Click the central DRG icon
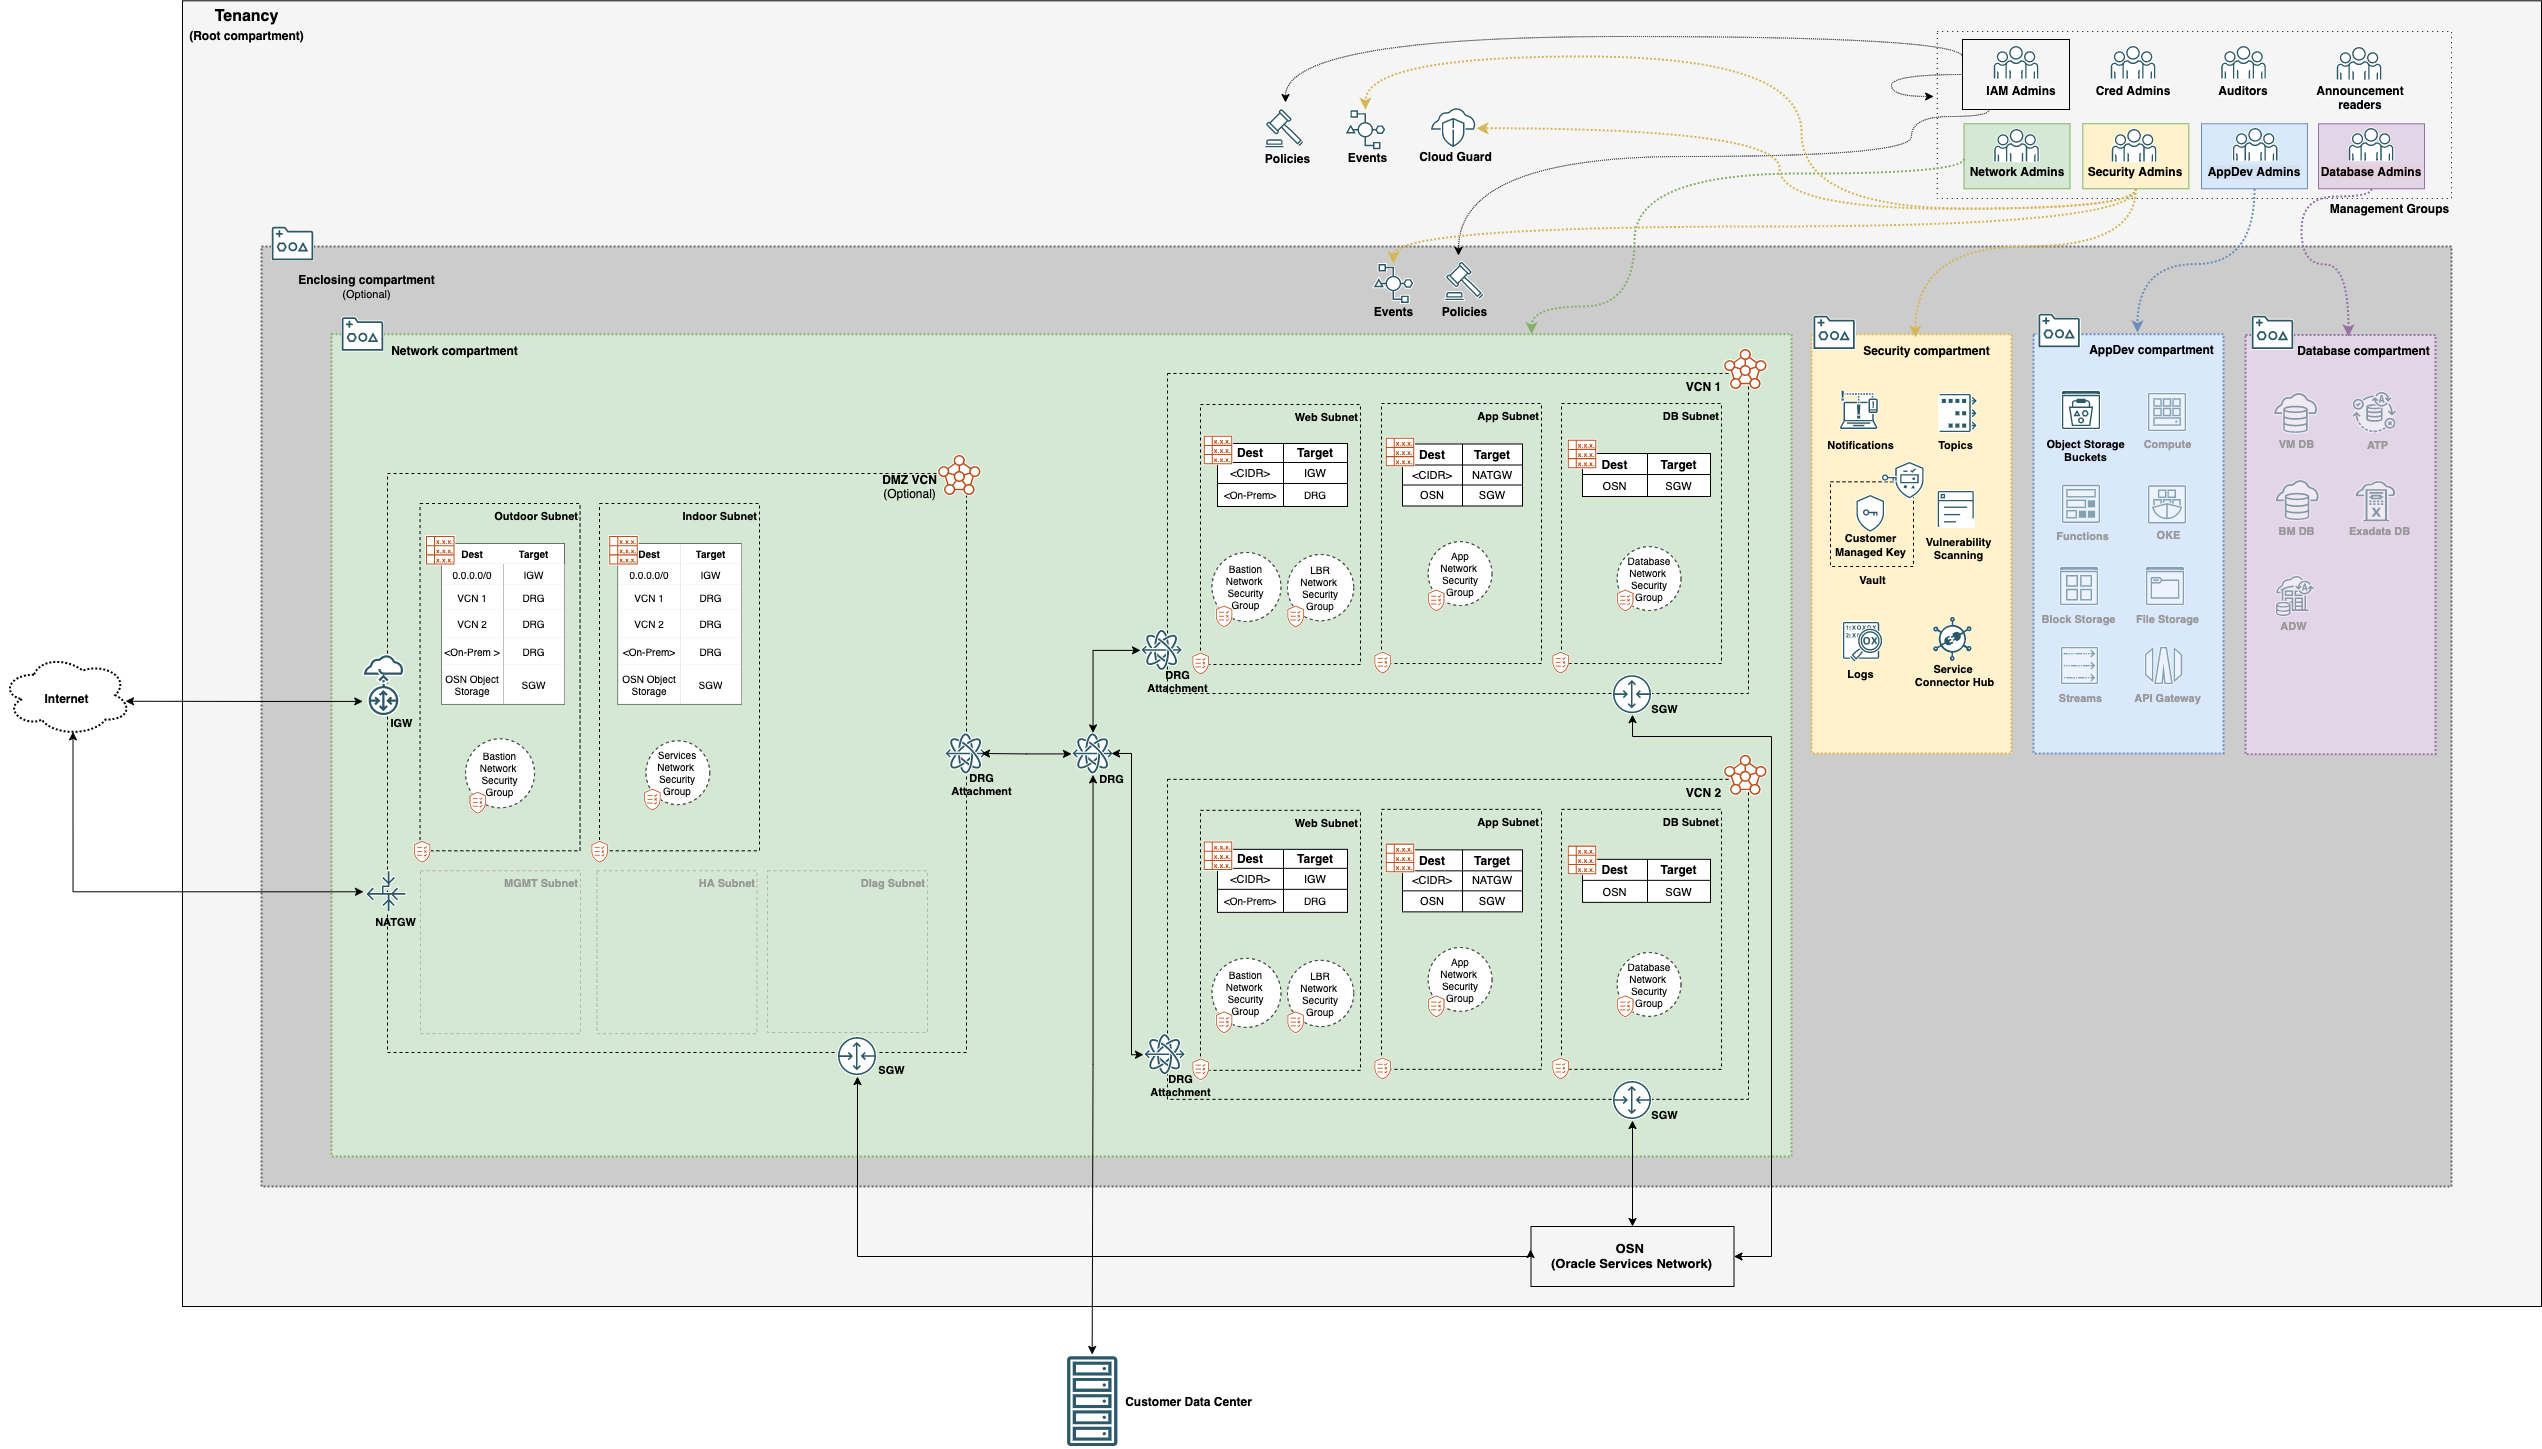The image size is (2542, 1449). [1092, 754]
